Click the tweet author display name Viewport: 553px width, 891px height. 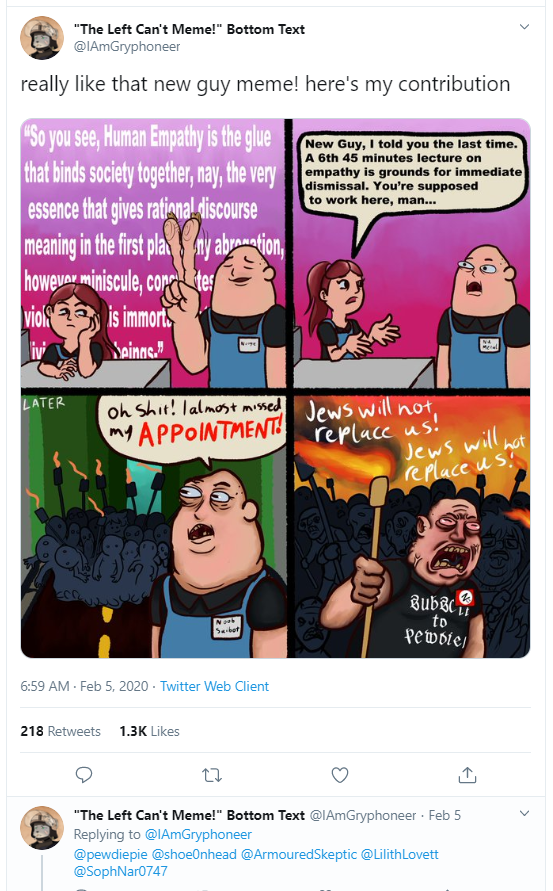(x=189, y=29)
